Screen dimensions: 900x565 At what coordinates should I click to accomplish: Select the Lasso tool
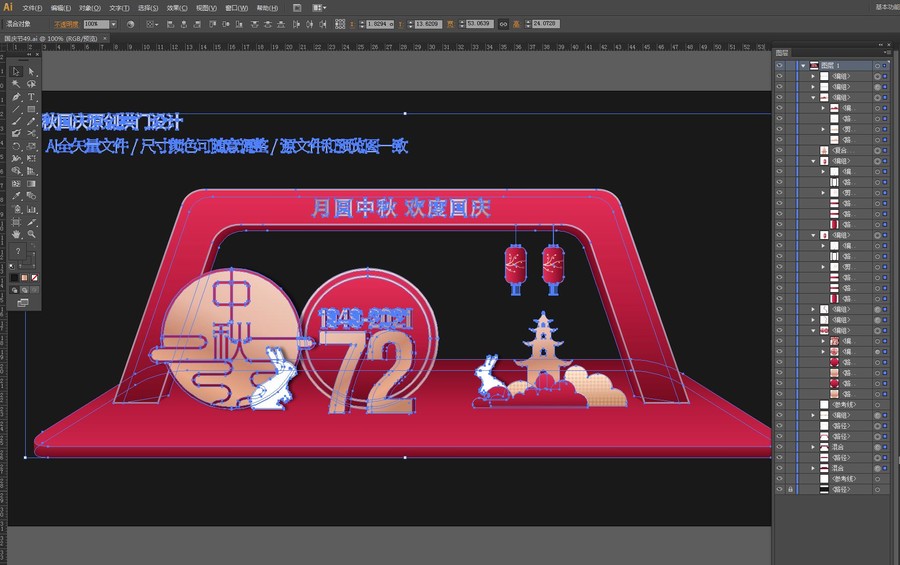31,84
